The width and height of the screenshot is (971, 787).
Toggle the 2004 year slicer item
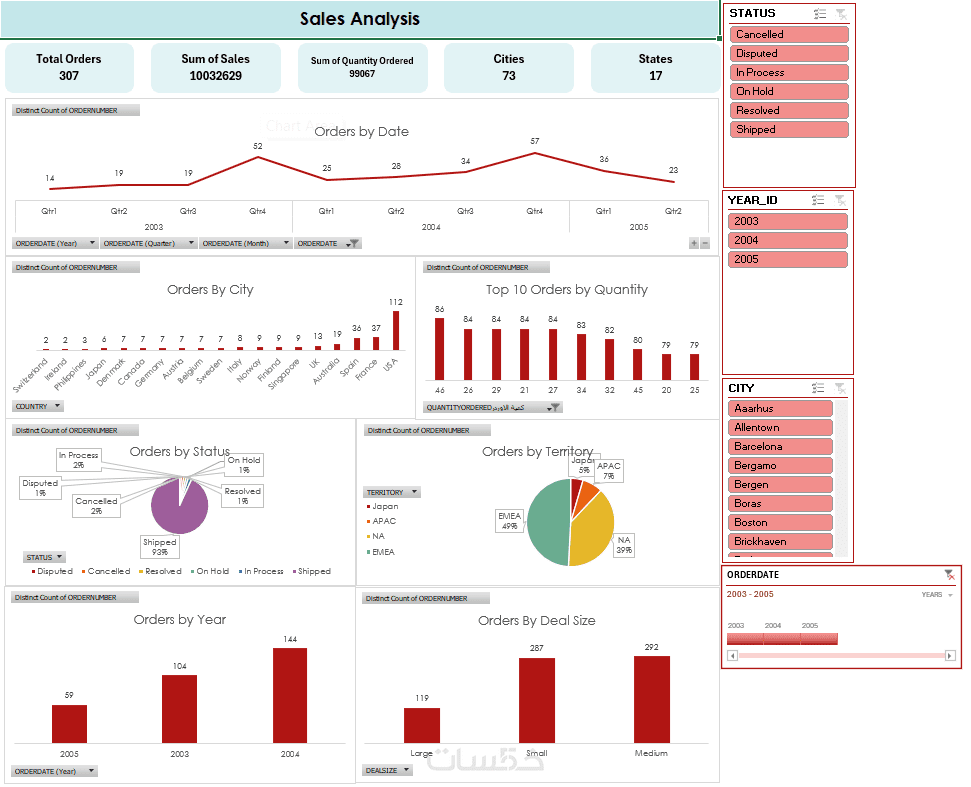[x=788, y=240]
